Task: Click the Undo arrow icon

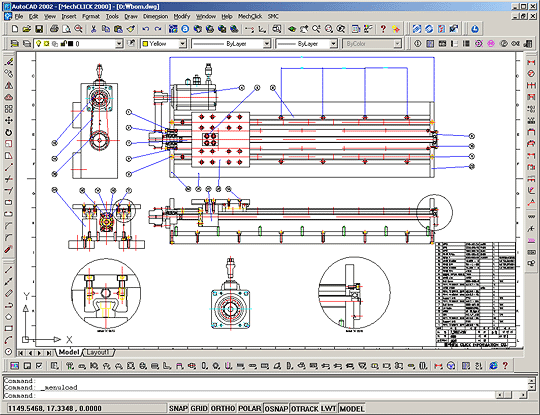Action: point(146,29)
